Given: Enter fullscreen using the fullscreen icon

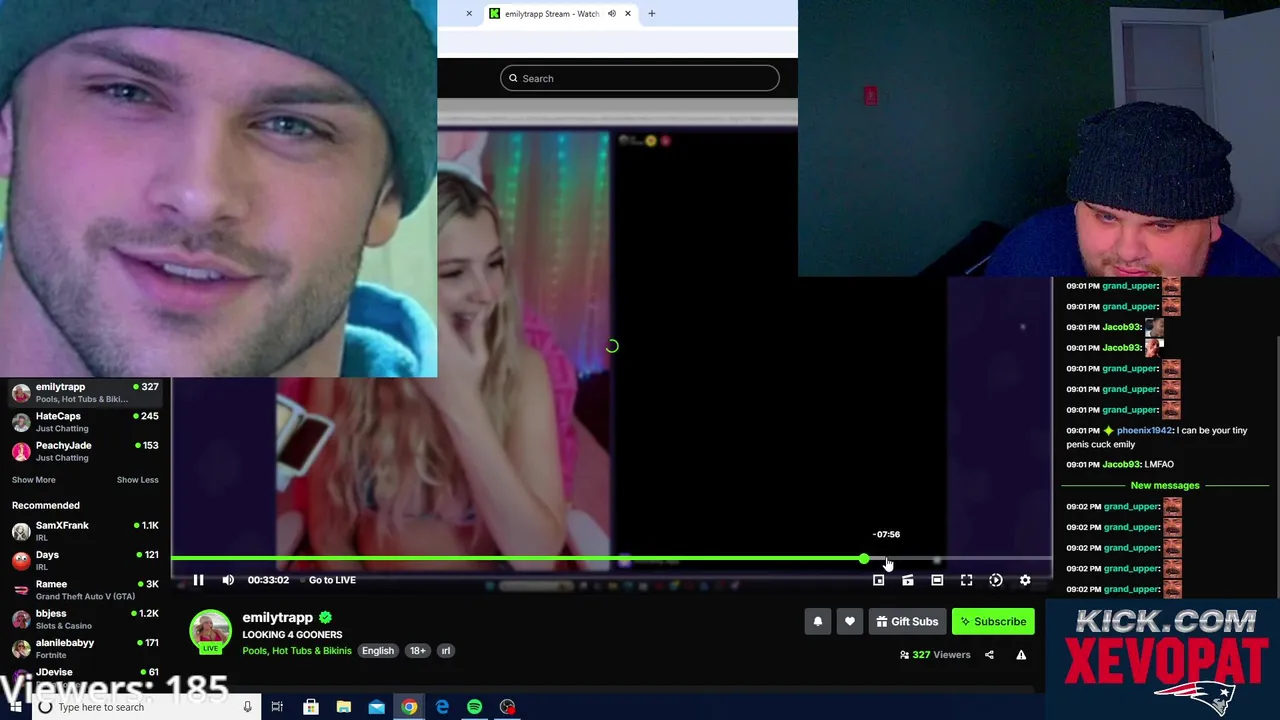Looking at the screenshot, I should [966, 580].
